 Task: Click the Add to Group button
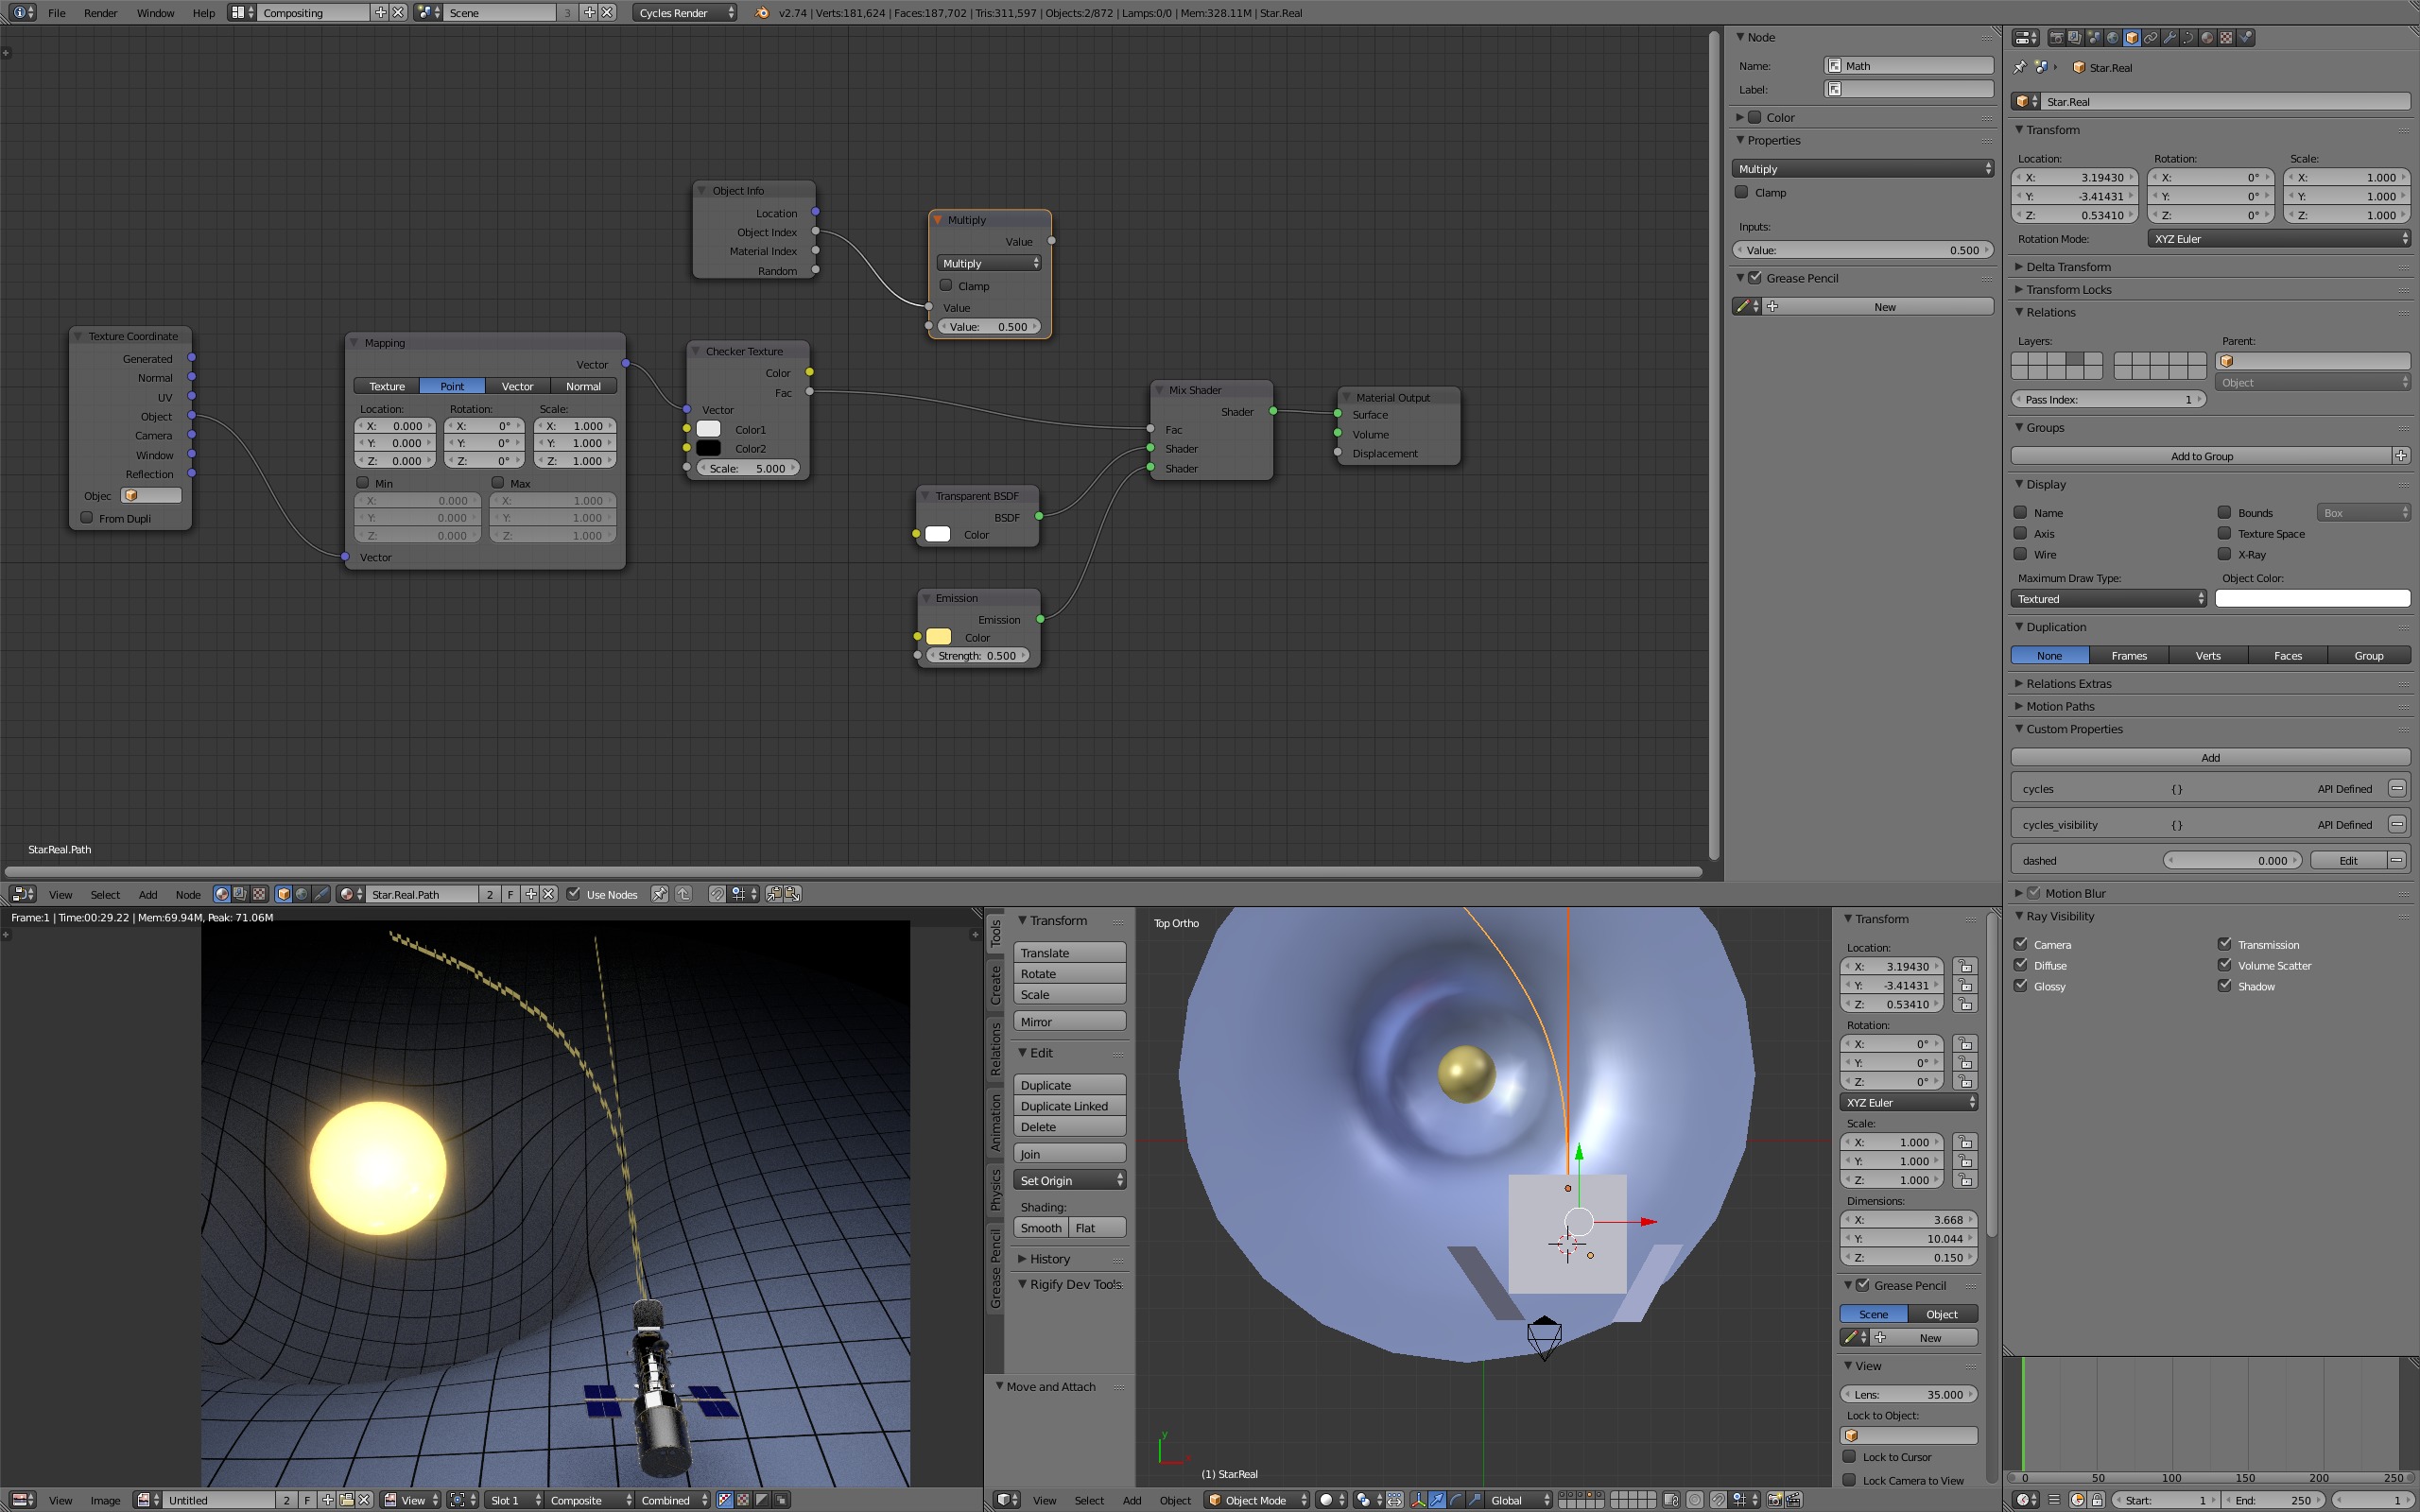pyautogui.click(x=2200, y=456)
